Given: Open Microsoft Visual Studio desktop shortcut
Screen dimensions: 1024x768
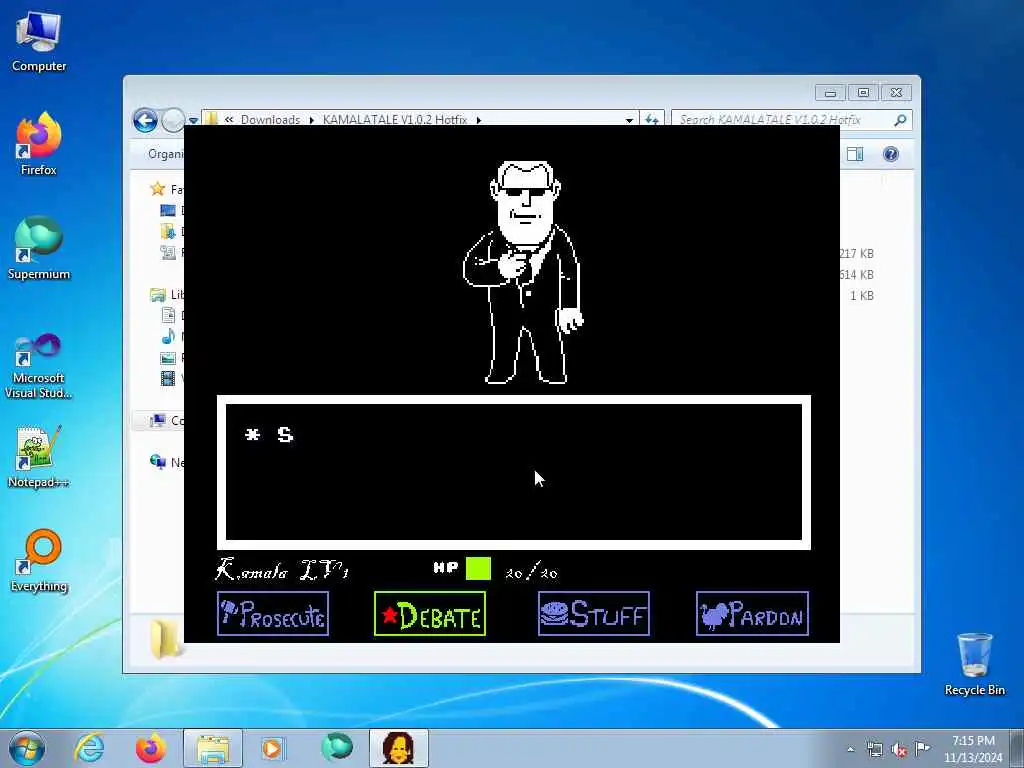Looking at the screenshot, I should pyautogui.click(x=39, y=366).
